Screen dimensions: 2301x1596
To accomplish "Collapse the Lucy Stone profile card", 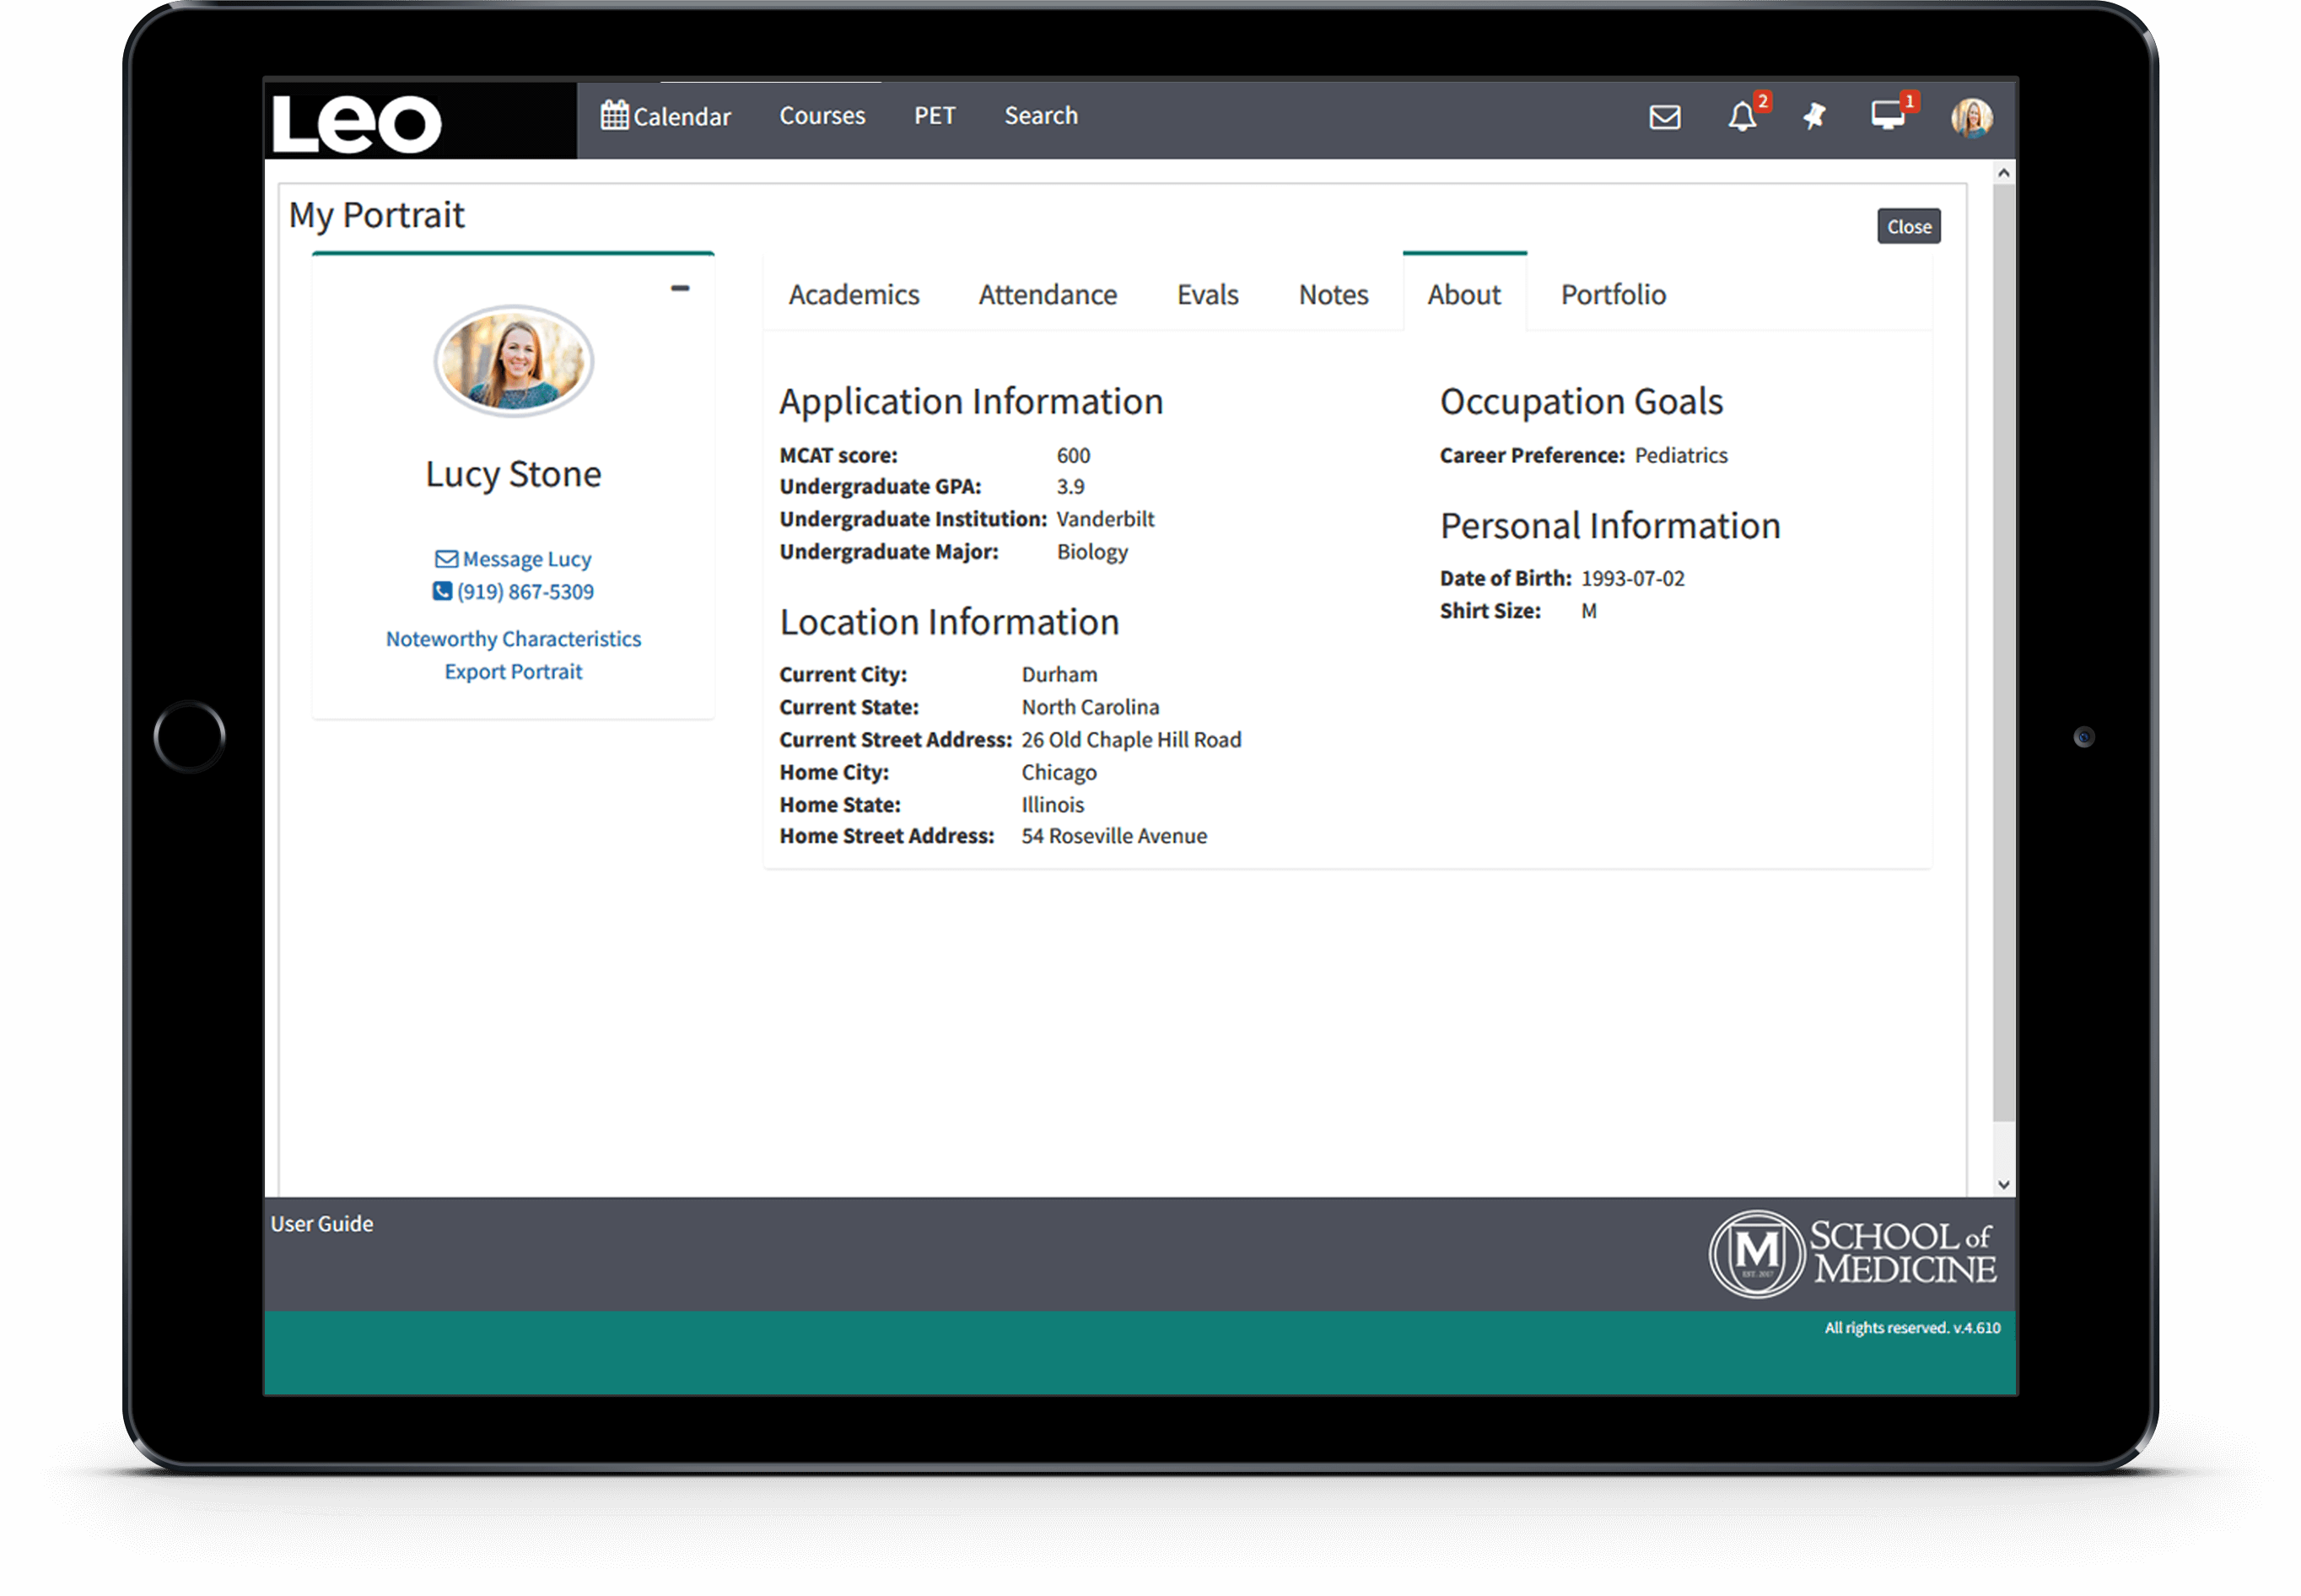I will click(x=680, y=288).
